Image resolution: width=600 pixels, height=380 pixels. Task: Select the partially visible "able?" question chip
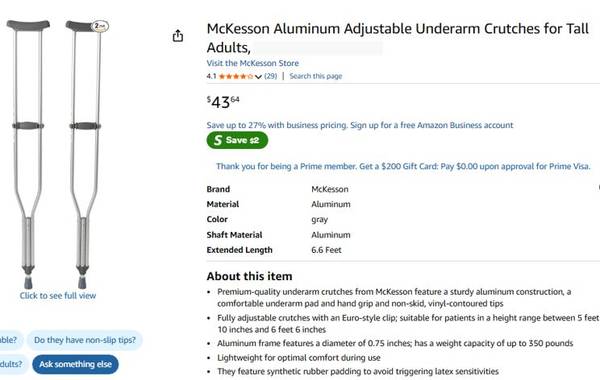click(x=9, y=340)
